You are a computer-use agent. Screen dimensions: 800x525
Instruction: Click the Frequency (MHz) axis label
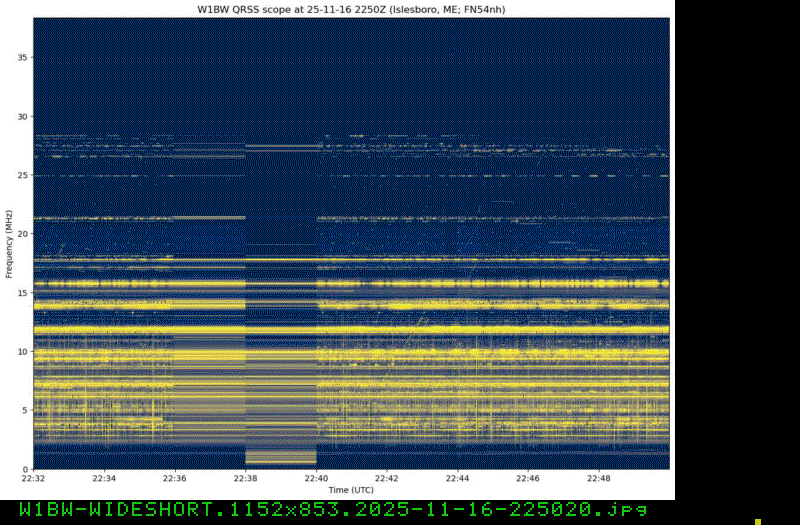click(x=8, y=244)
